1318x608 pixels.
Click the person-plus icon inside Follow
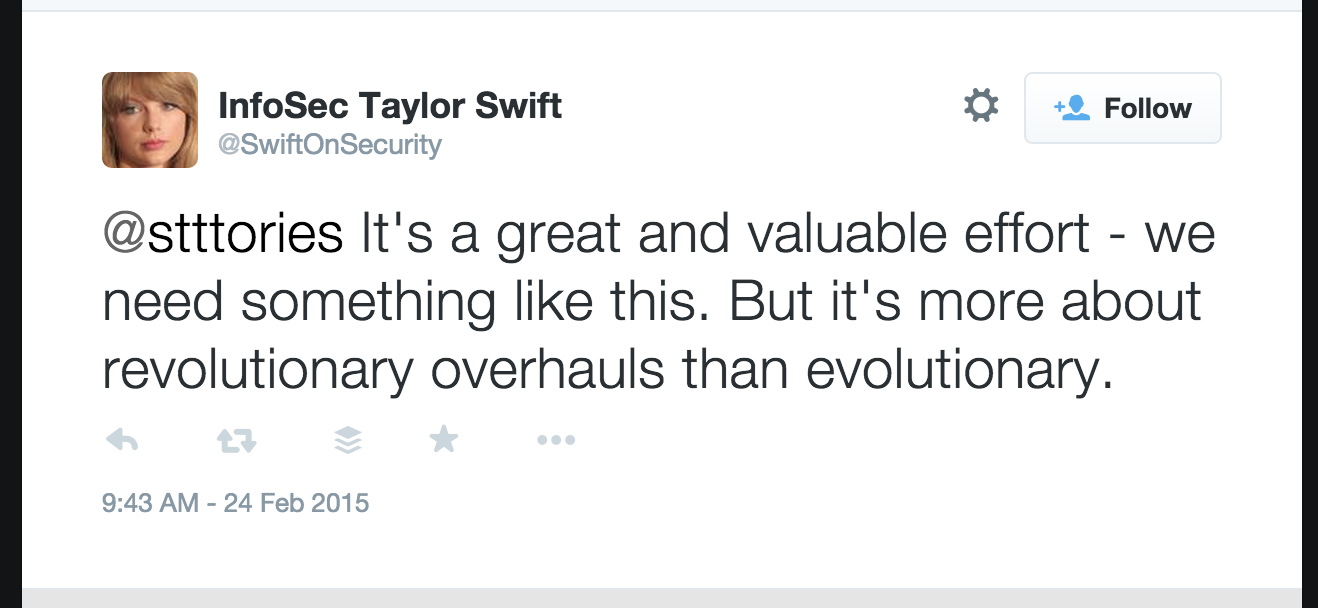[1071, 108]
